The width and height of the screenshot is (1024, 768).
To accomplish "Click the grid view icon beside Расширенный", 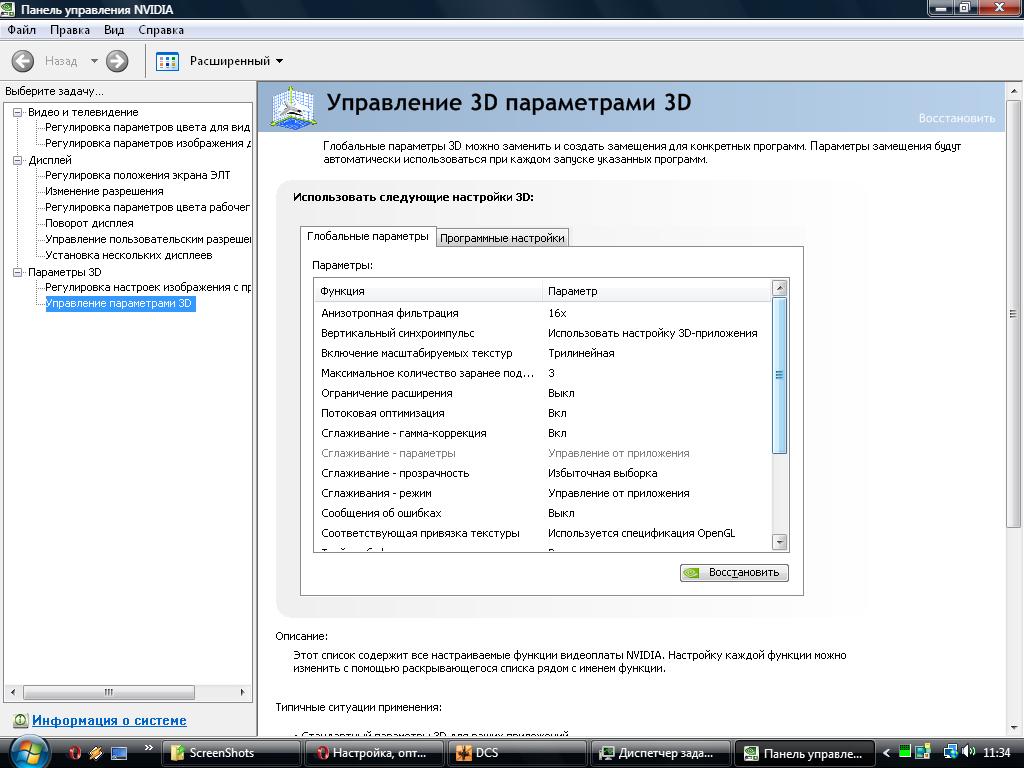I will [167, 61].
